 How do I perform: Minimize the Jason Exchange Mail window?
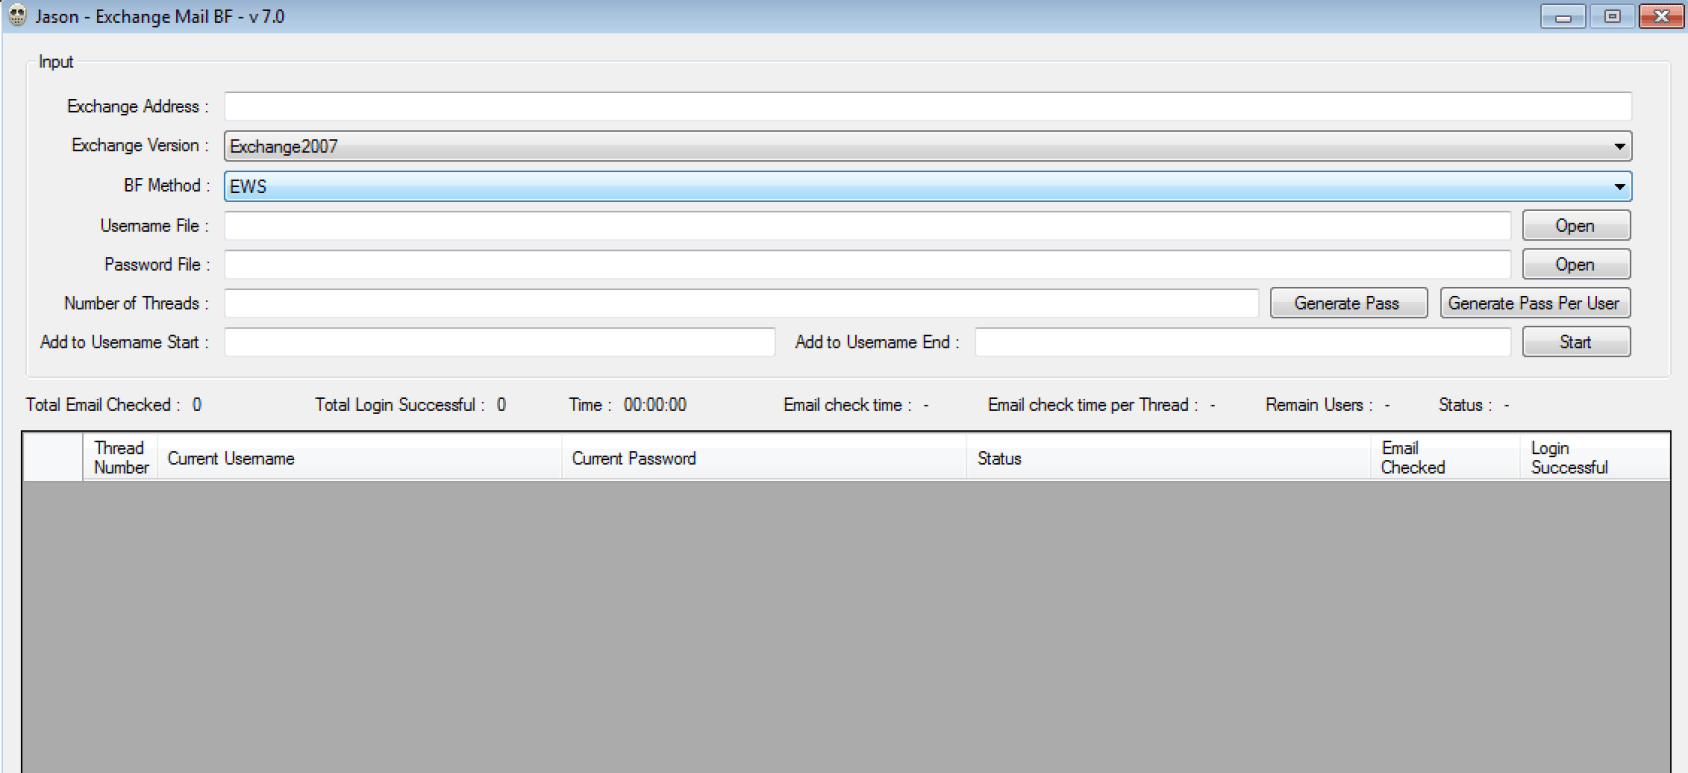click(x=1563, y=16)
